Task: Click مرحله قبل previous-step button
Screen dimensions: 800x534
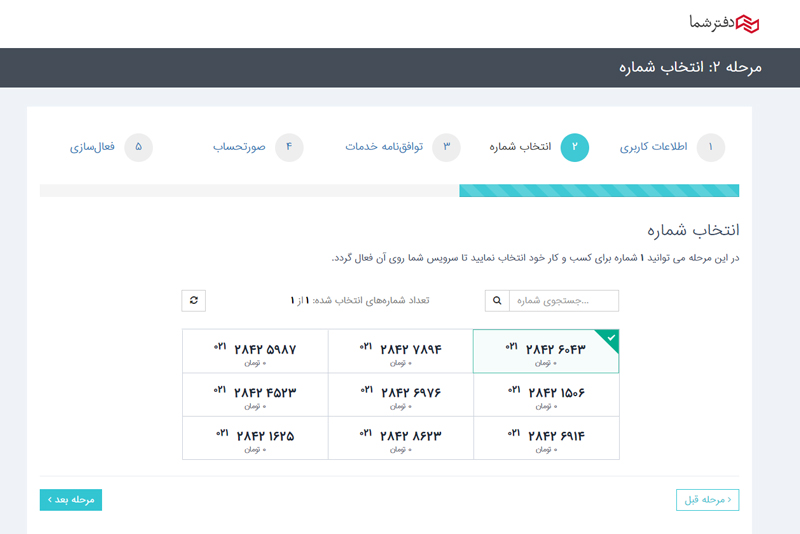Action: tap(708, 500)
